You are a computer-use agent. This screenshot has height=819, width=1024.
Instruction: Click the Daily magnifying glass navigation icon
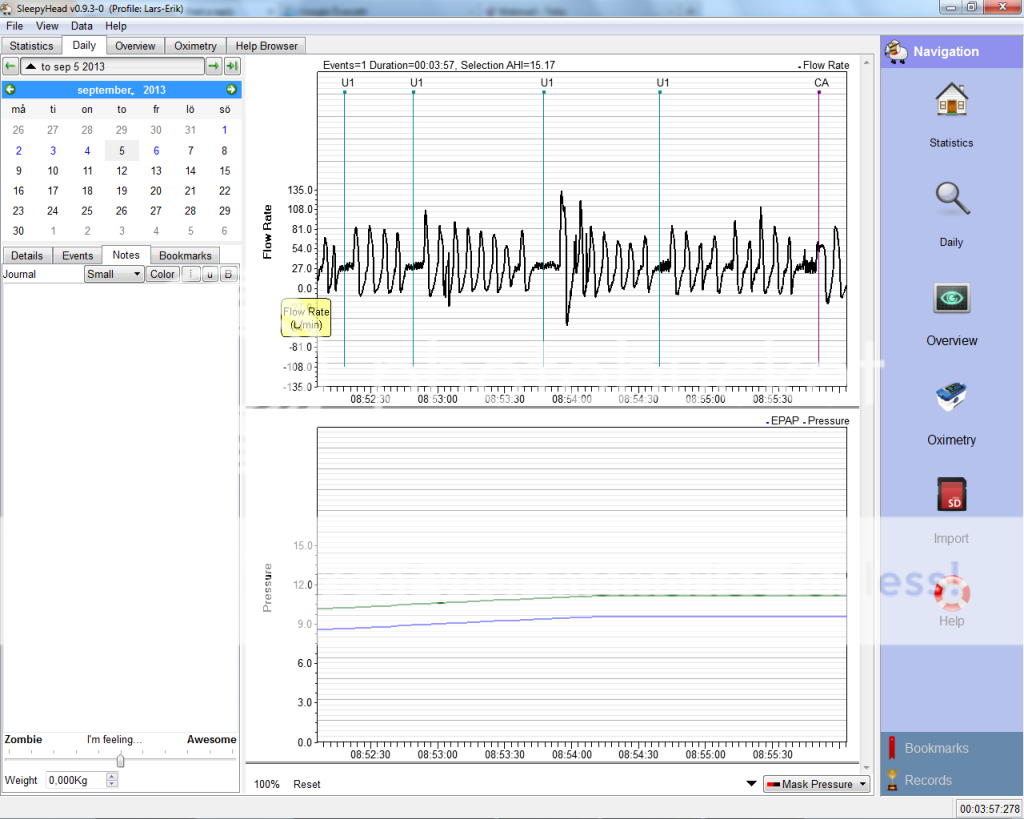tap(950, 201)
